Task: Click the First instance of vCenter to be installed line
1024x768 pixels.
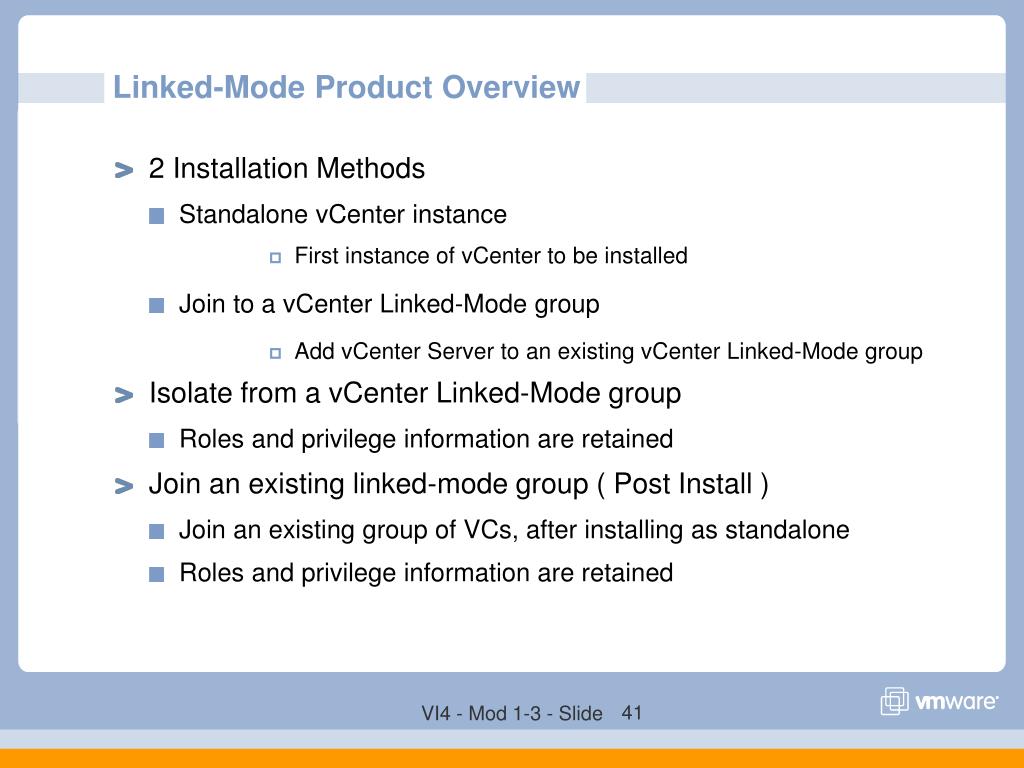Action: (x=491, y=255)
